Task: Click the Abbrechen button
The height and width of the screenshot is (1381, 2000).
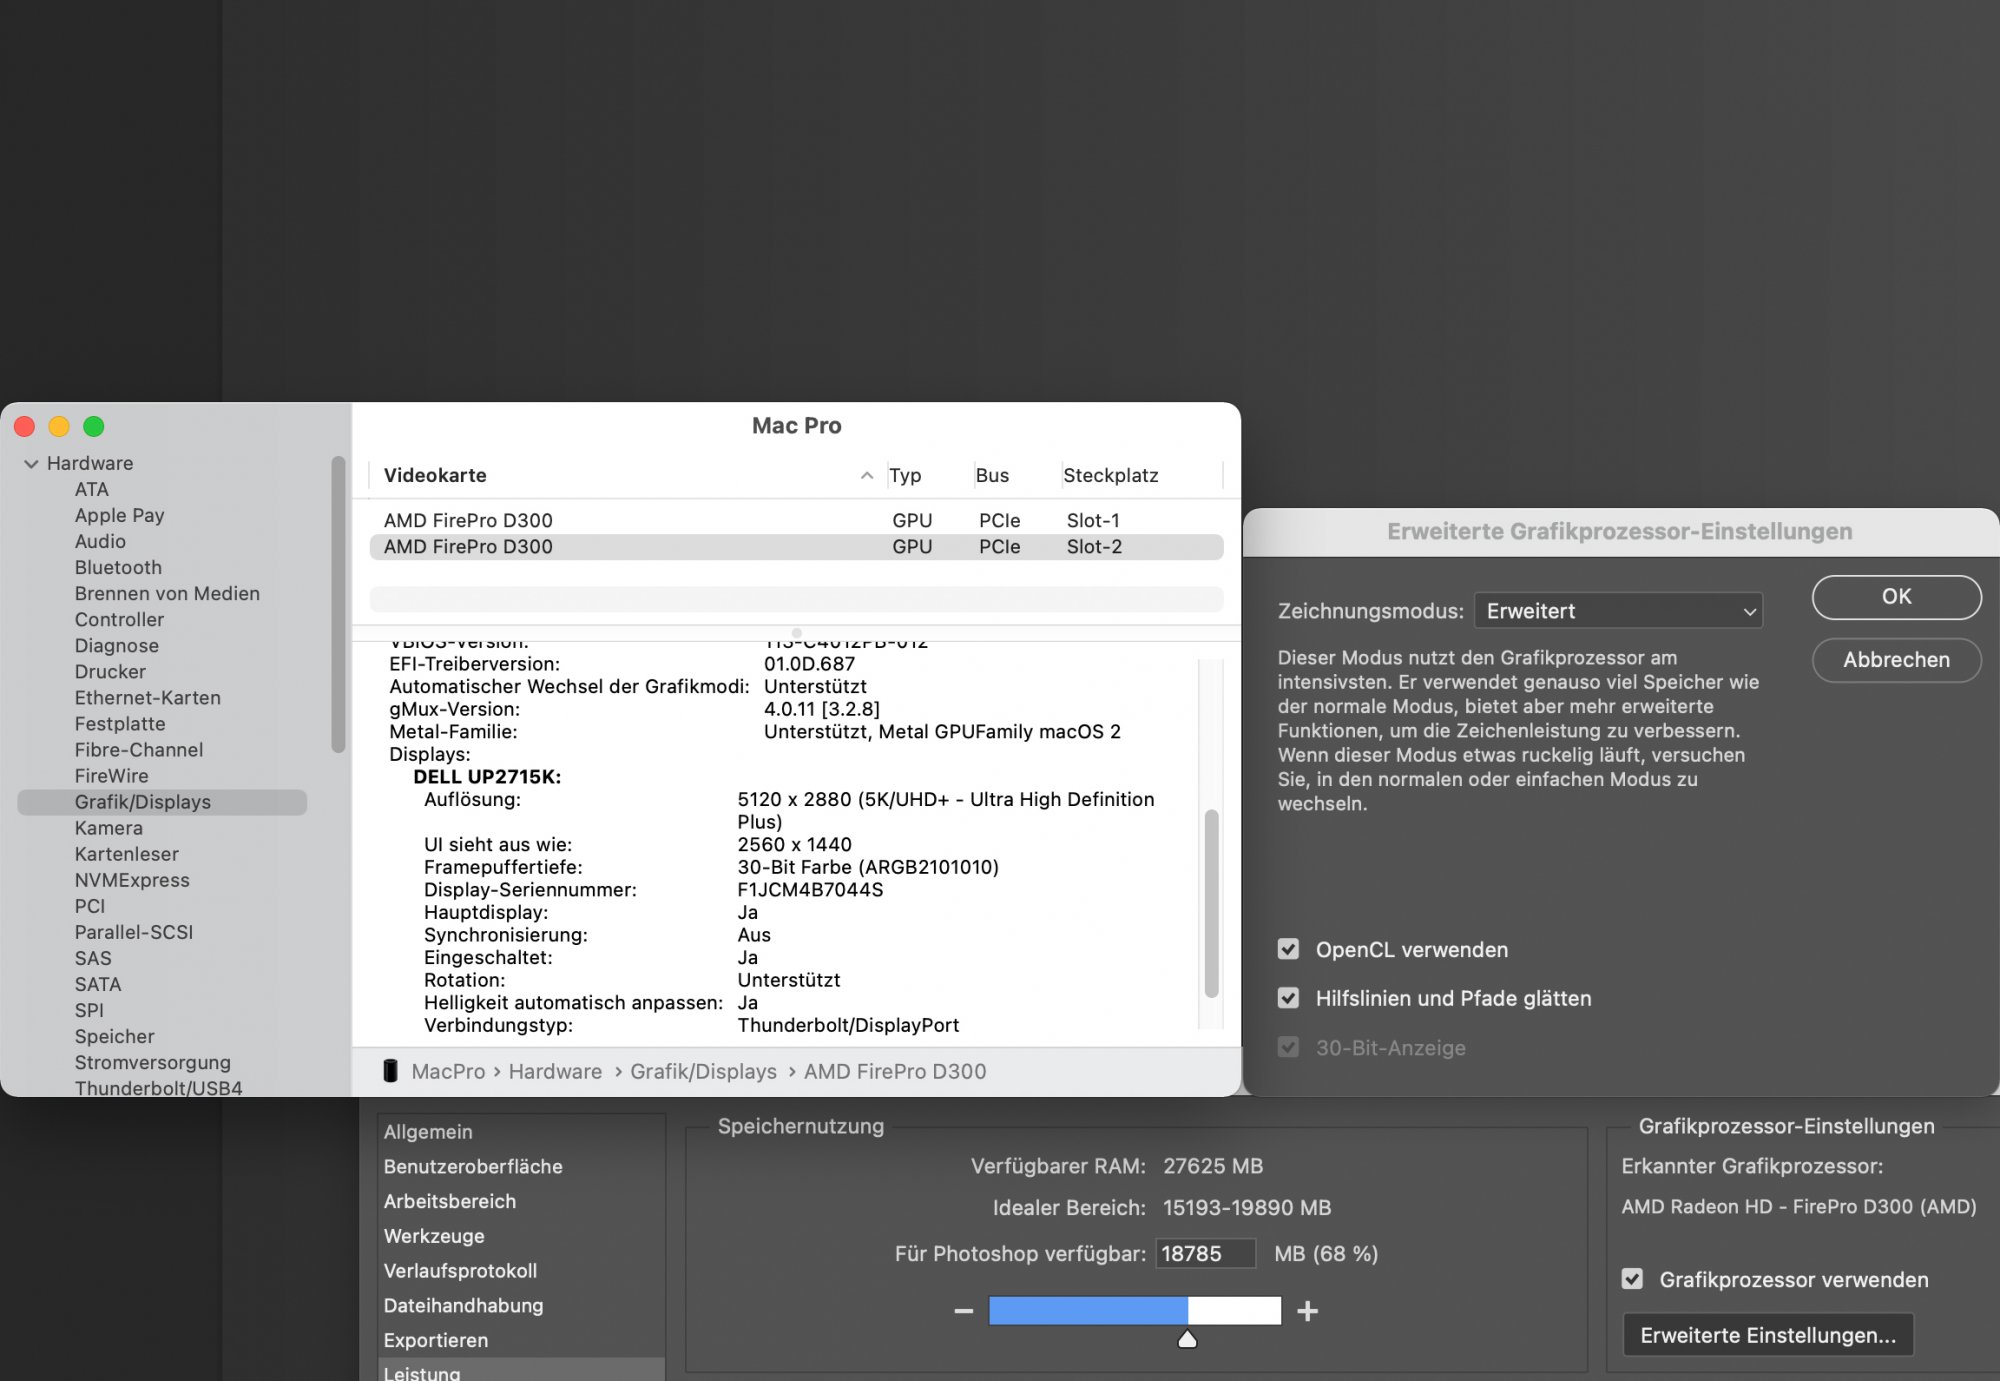Action: [x=1895, y=660]
